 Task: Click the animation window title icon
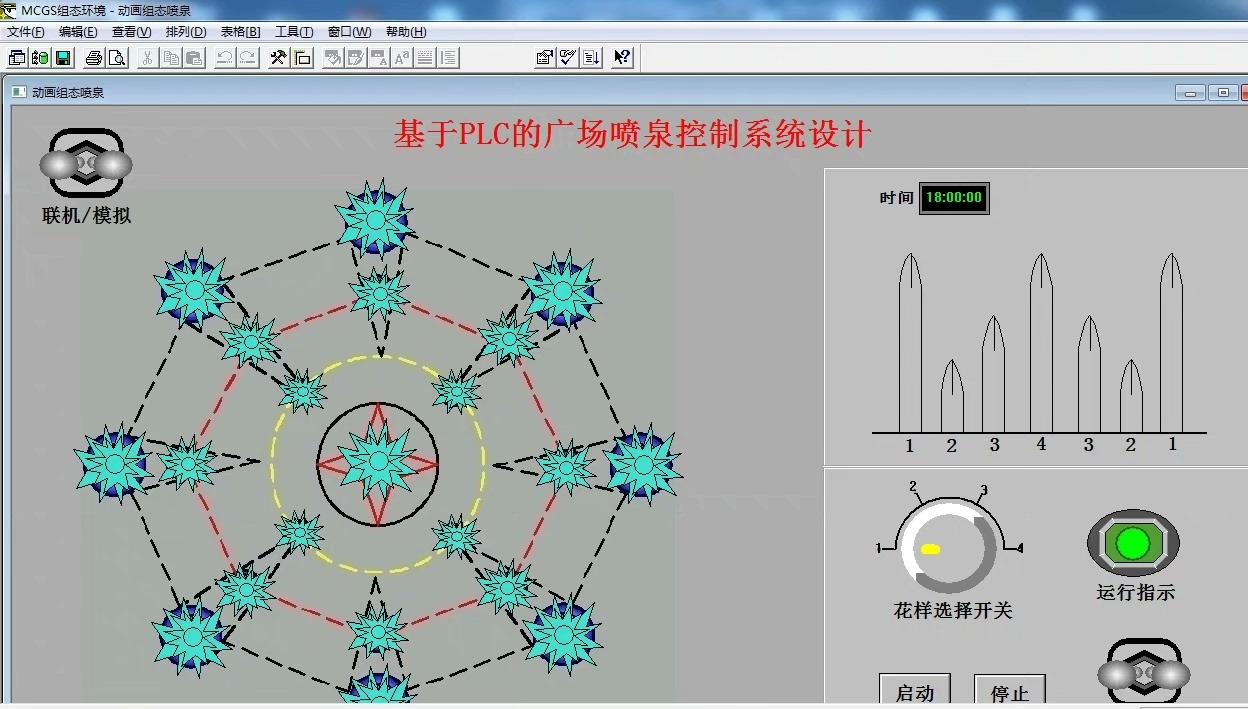18,92
